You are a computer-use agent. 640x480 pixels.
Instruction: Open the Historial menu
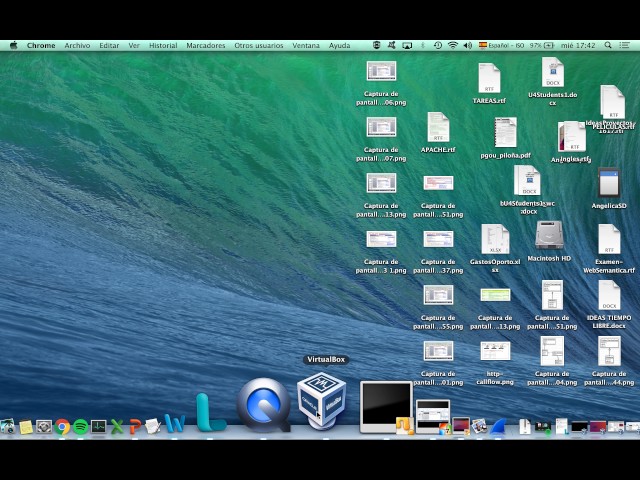coord(163,45)
